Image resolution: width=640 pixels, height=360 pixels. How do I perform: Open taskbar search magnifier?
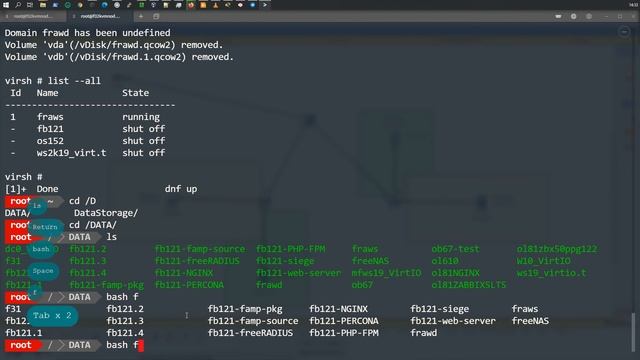pos(18,5)
